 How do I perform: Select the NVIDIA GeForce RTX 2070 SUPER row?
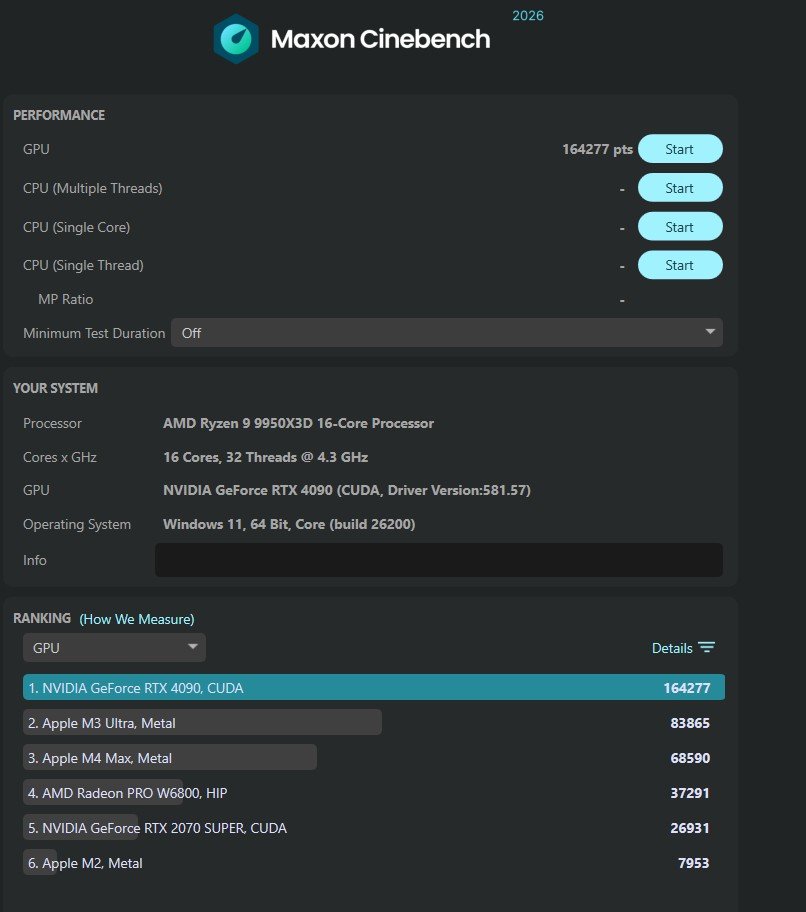[x=374, y=827]
